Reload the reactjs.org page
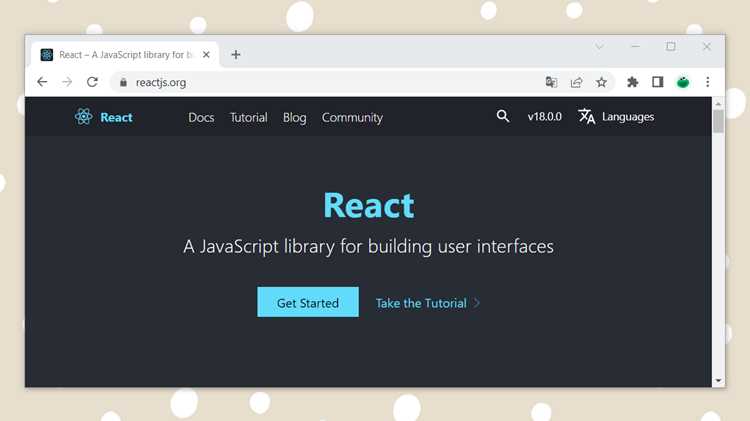The width and height of the screenshot is (750, 421). [92, 82]
